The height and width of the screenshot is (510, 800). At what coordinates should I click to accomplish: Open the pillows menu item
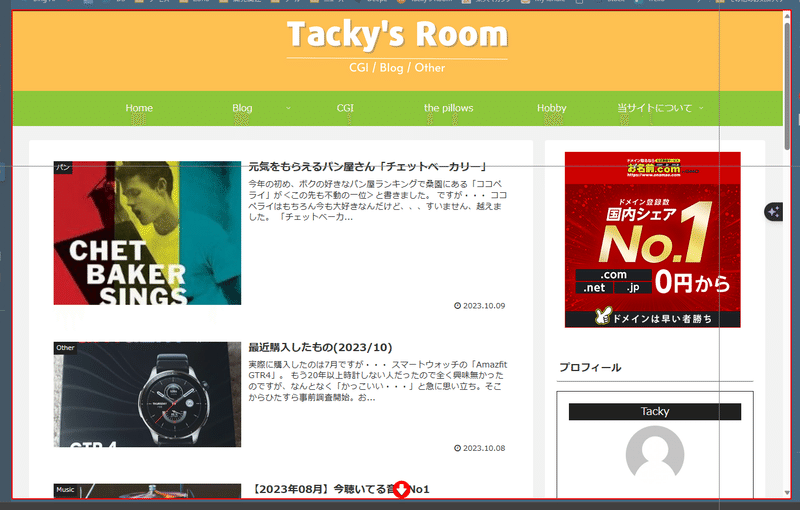pos(448,108)
